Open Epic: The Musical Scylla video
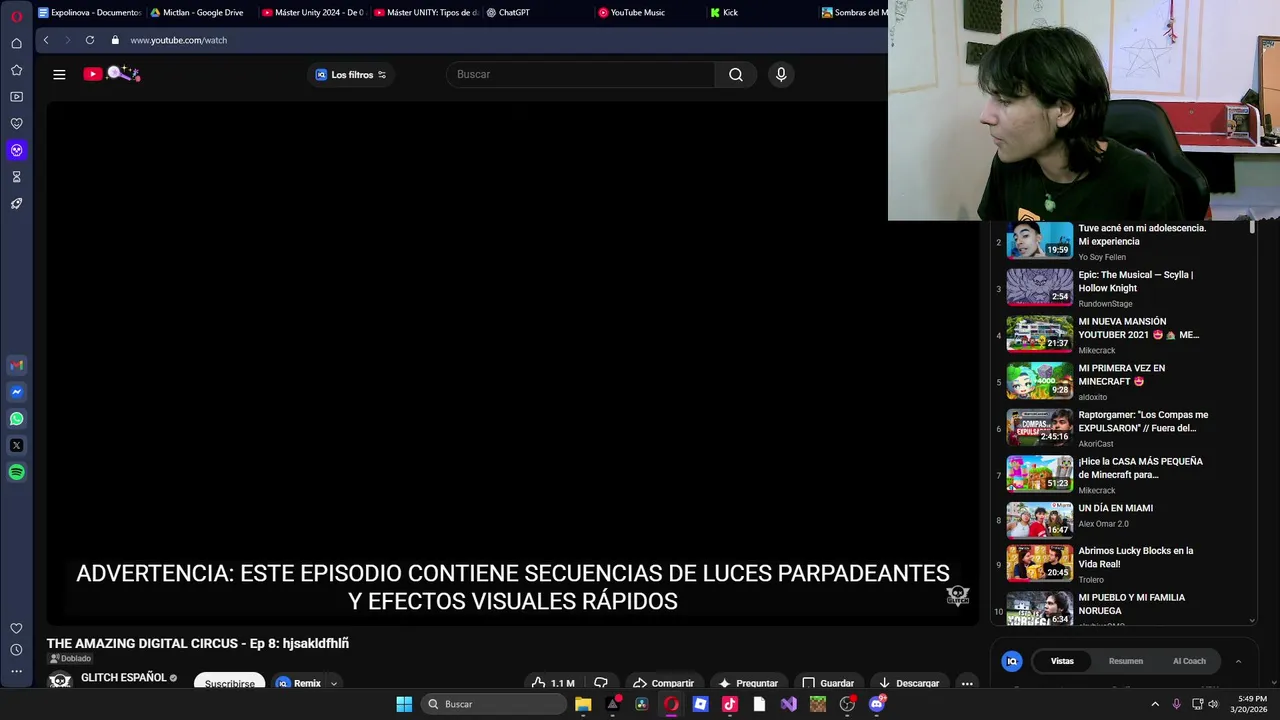 point(1136,281)
